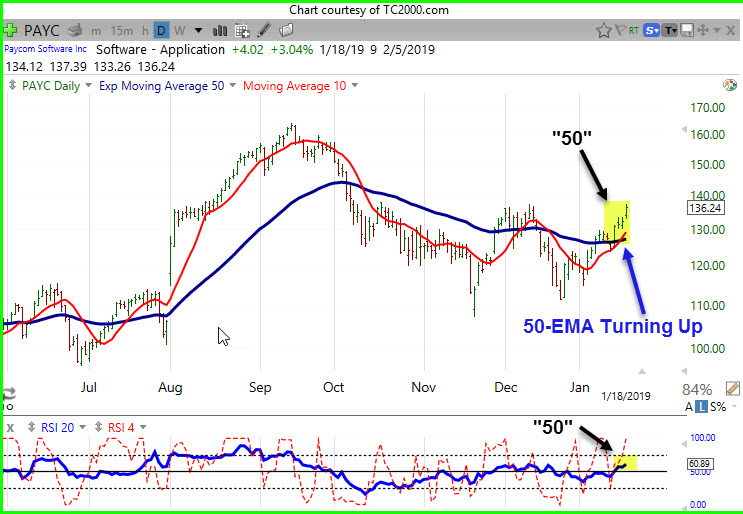Screen dimensions: 743x514
Task: Open the bar-chart plot style icon
Action: click(220, 31)
